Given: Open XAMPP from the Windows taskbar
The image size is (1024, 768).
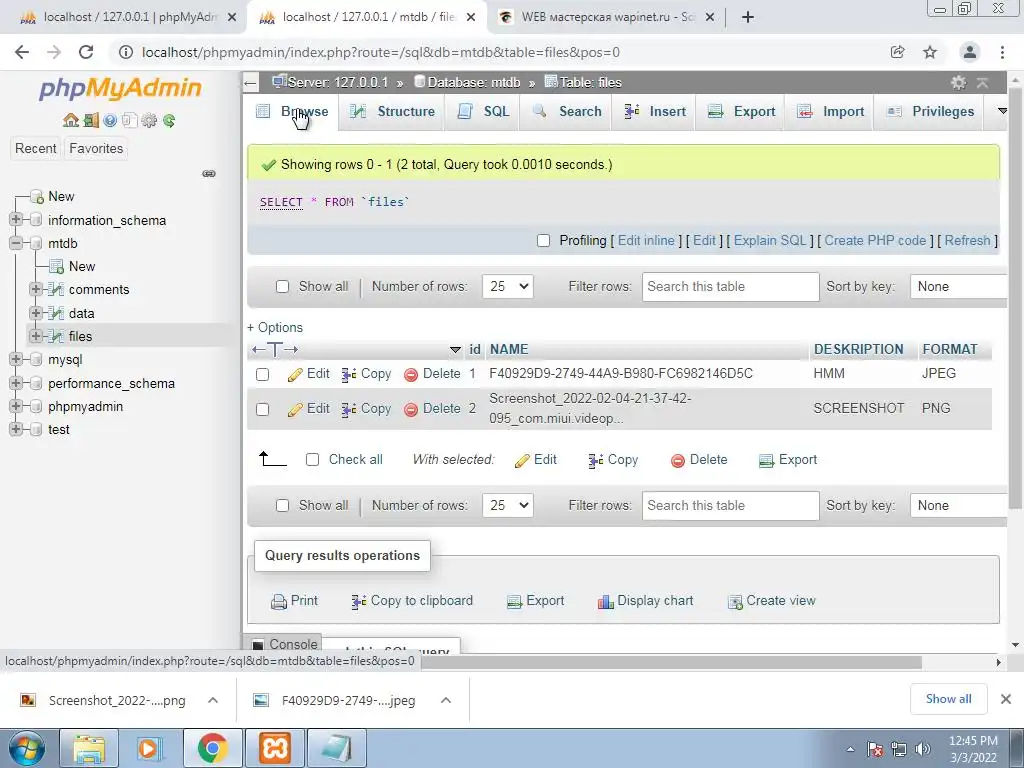Looking at the screenshot, I should (275, 748).
